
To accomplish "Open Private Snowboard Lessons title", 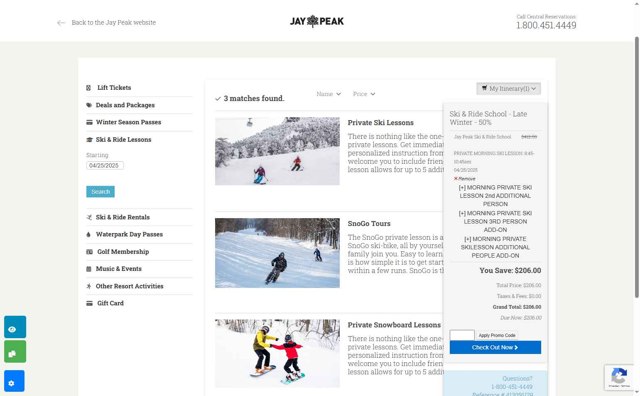I will (x=394, y=325).
